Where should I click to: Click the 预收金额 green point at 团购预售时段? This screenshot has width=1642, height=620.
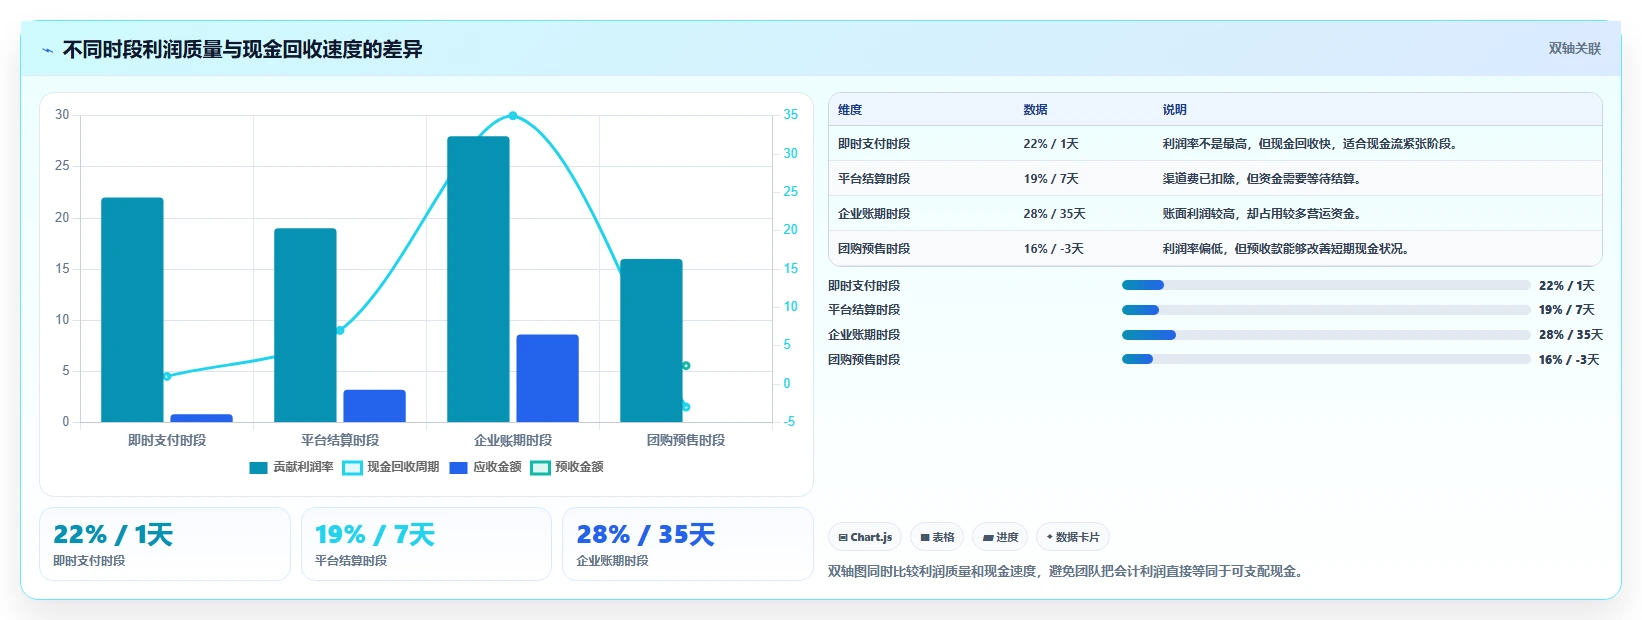pos(686,366)
